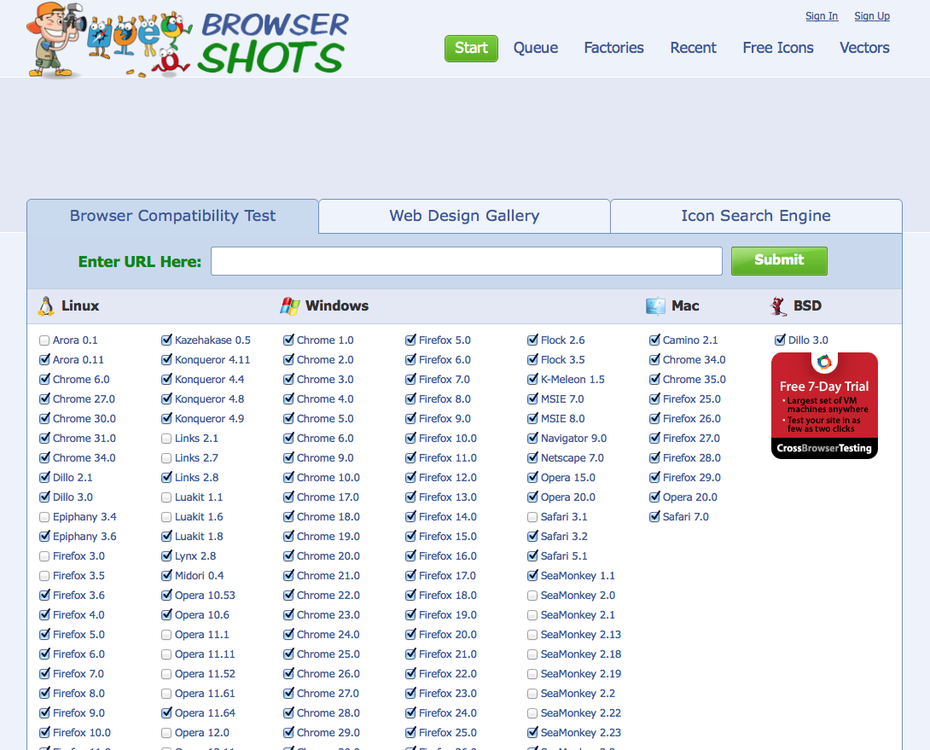The width and height of the screenshot is (930, 750).
Task: Click the Mac Finder icon
Action: 655,306
